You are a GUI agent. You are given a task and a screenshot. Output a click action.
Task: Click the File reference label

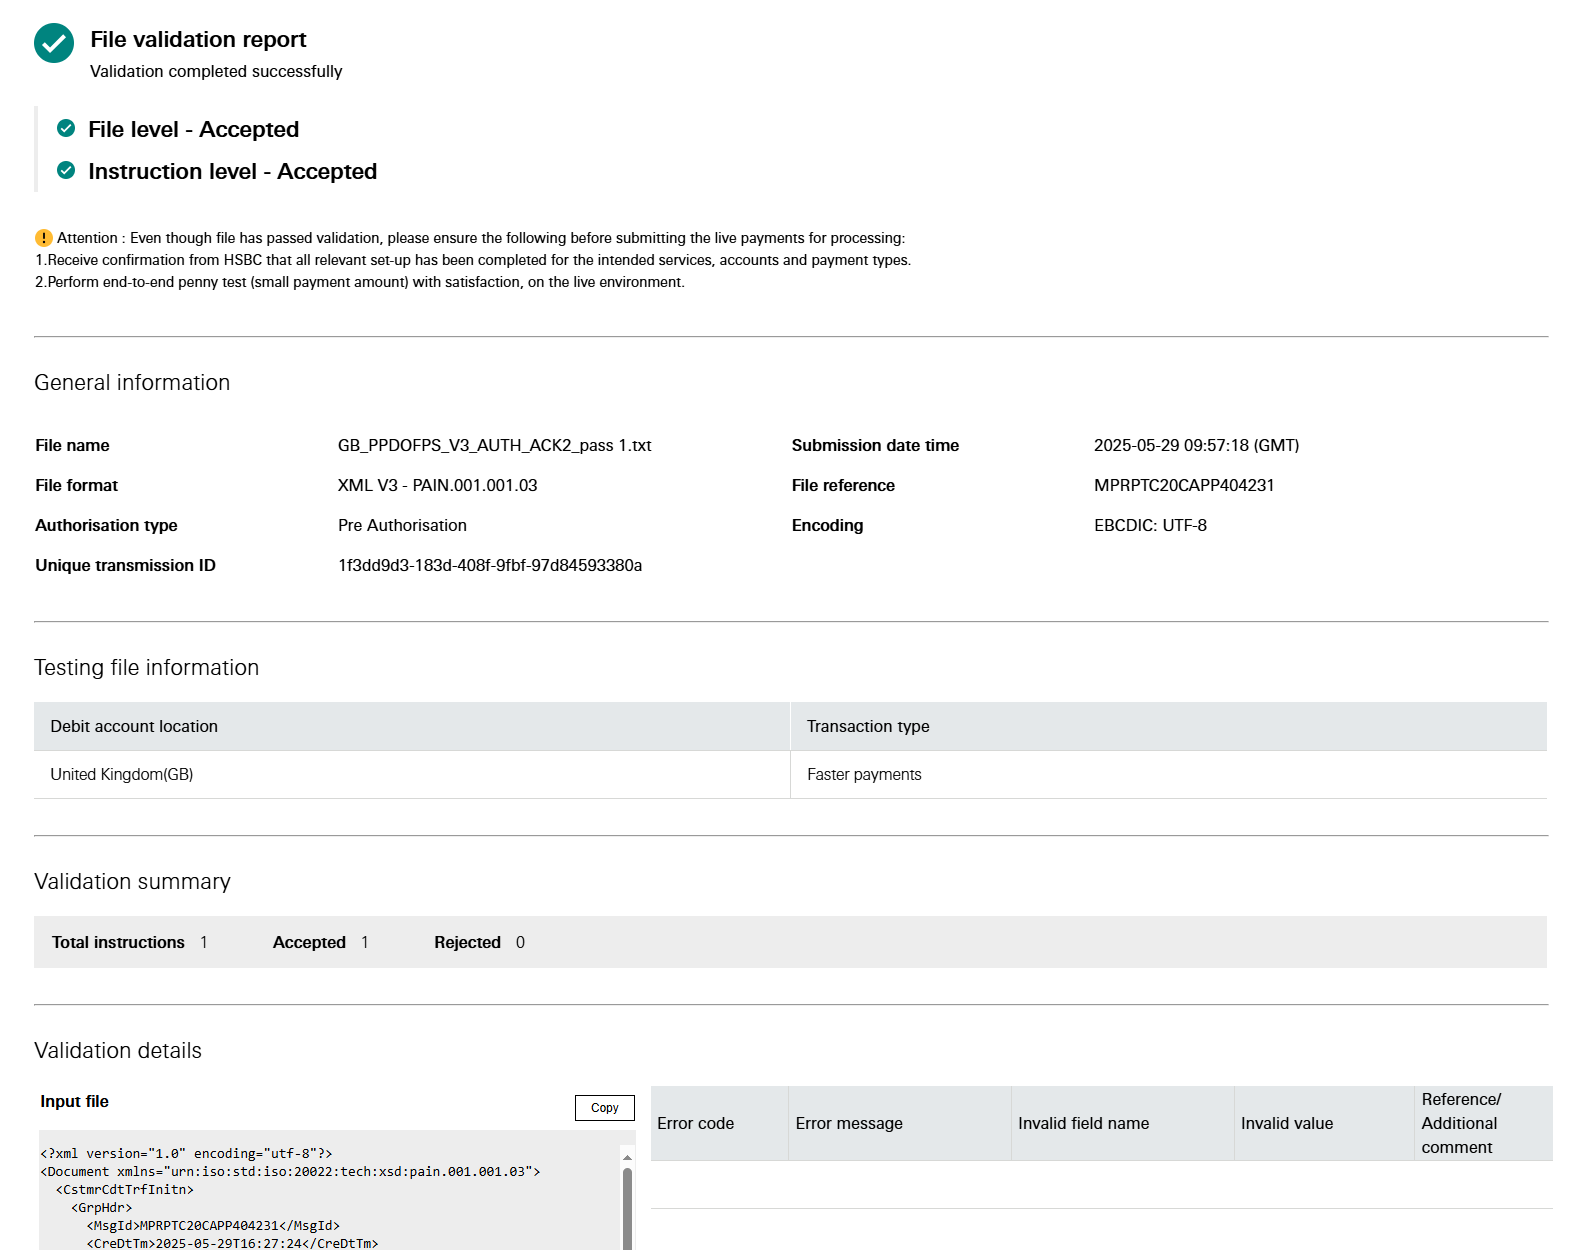tap(843, 485)
